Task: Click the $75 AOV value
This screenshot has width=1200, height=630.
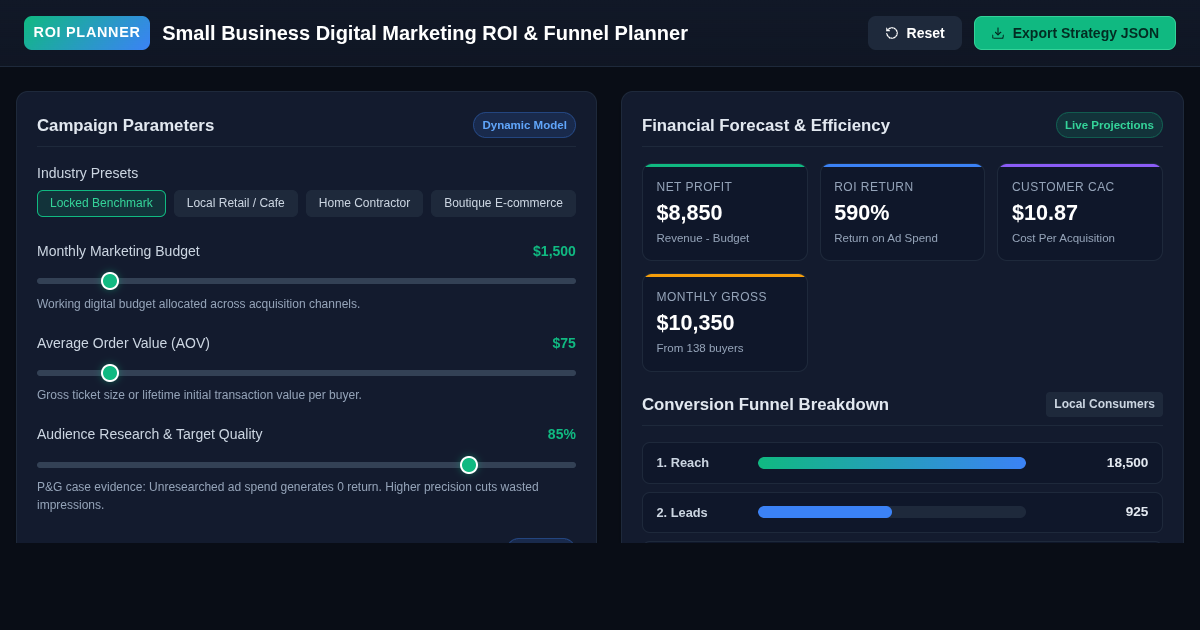Action: tap(564, 343)
